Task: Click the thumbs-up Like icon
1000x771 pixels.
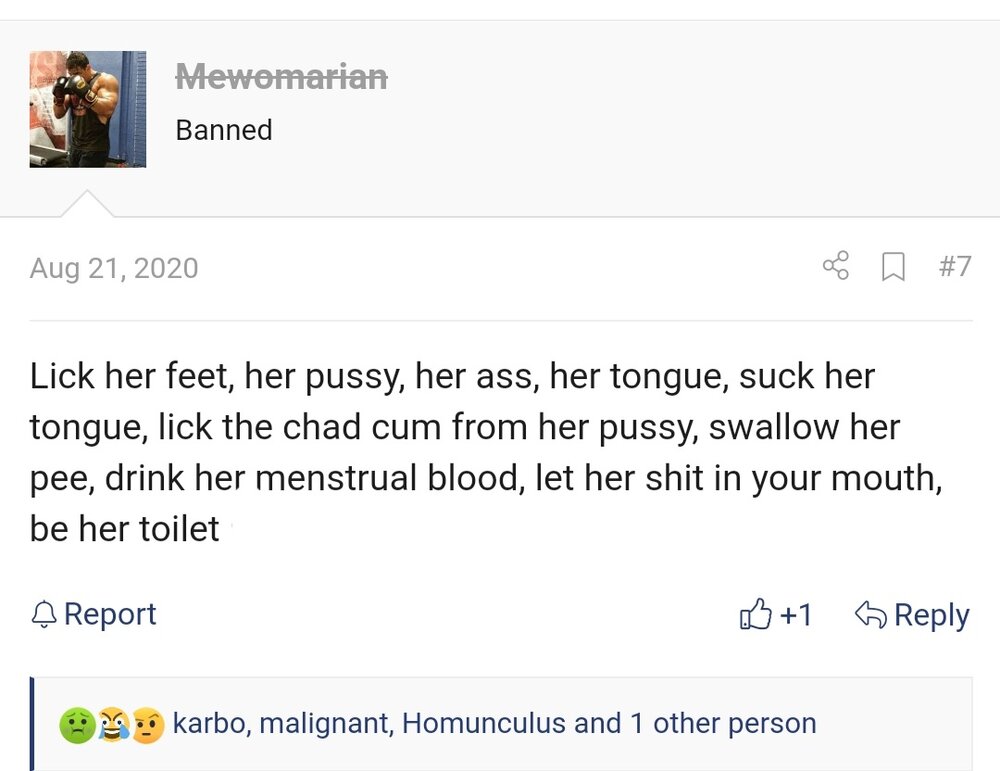Action: click(x=757, y=615)
